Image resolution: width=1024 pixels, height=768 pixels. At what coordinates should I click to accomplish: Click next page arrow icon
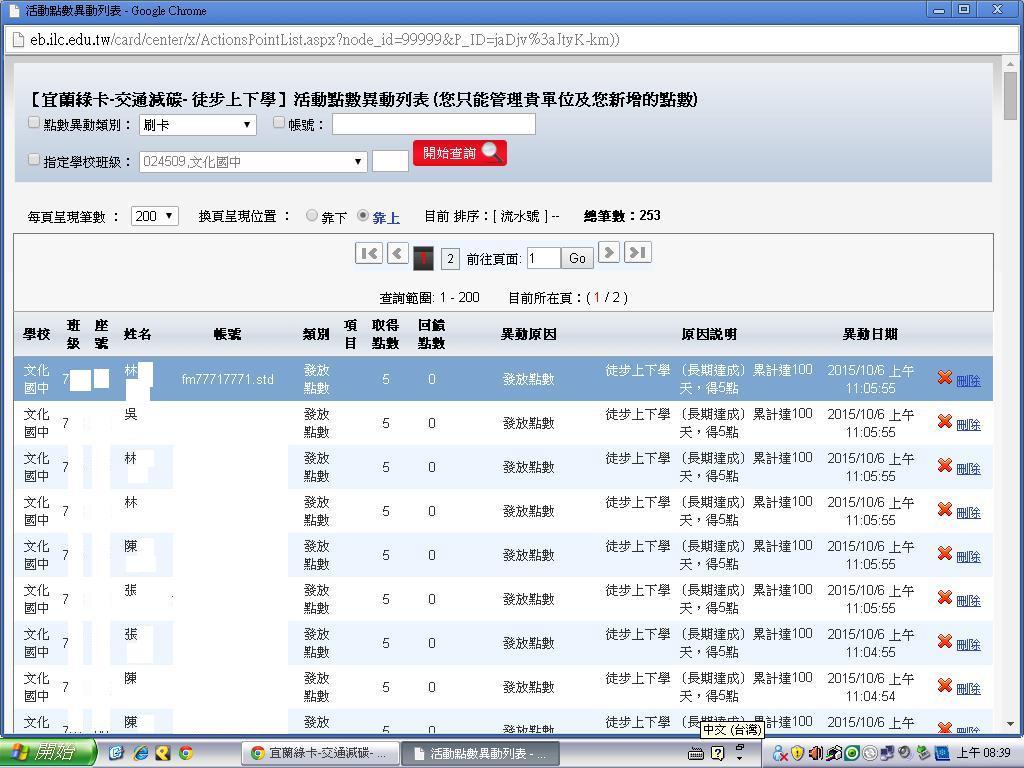click(x=608, y=253)
